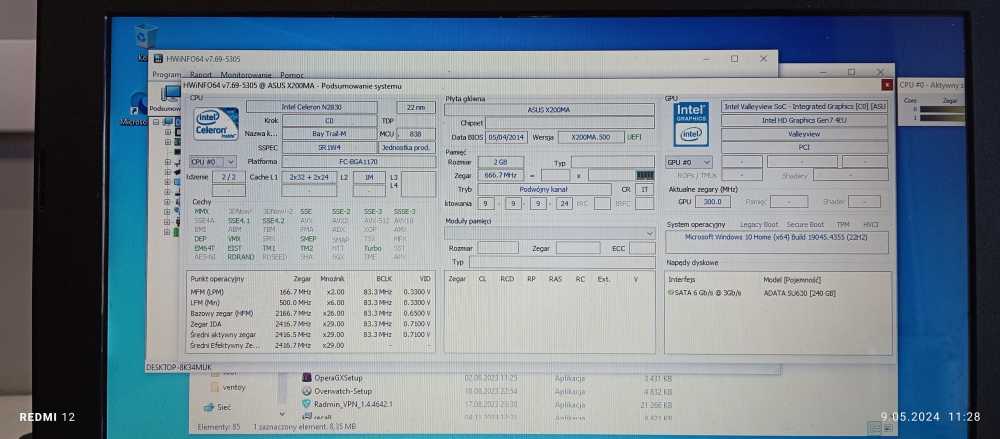The width and height of the screenshot is (1000, 439).
Task: Open the Recycle Bin on desktop
Action: click(145, 37)
